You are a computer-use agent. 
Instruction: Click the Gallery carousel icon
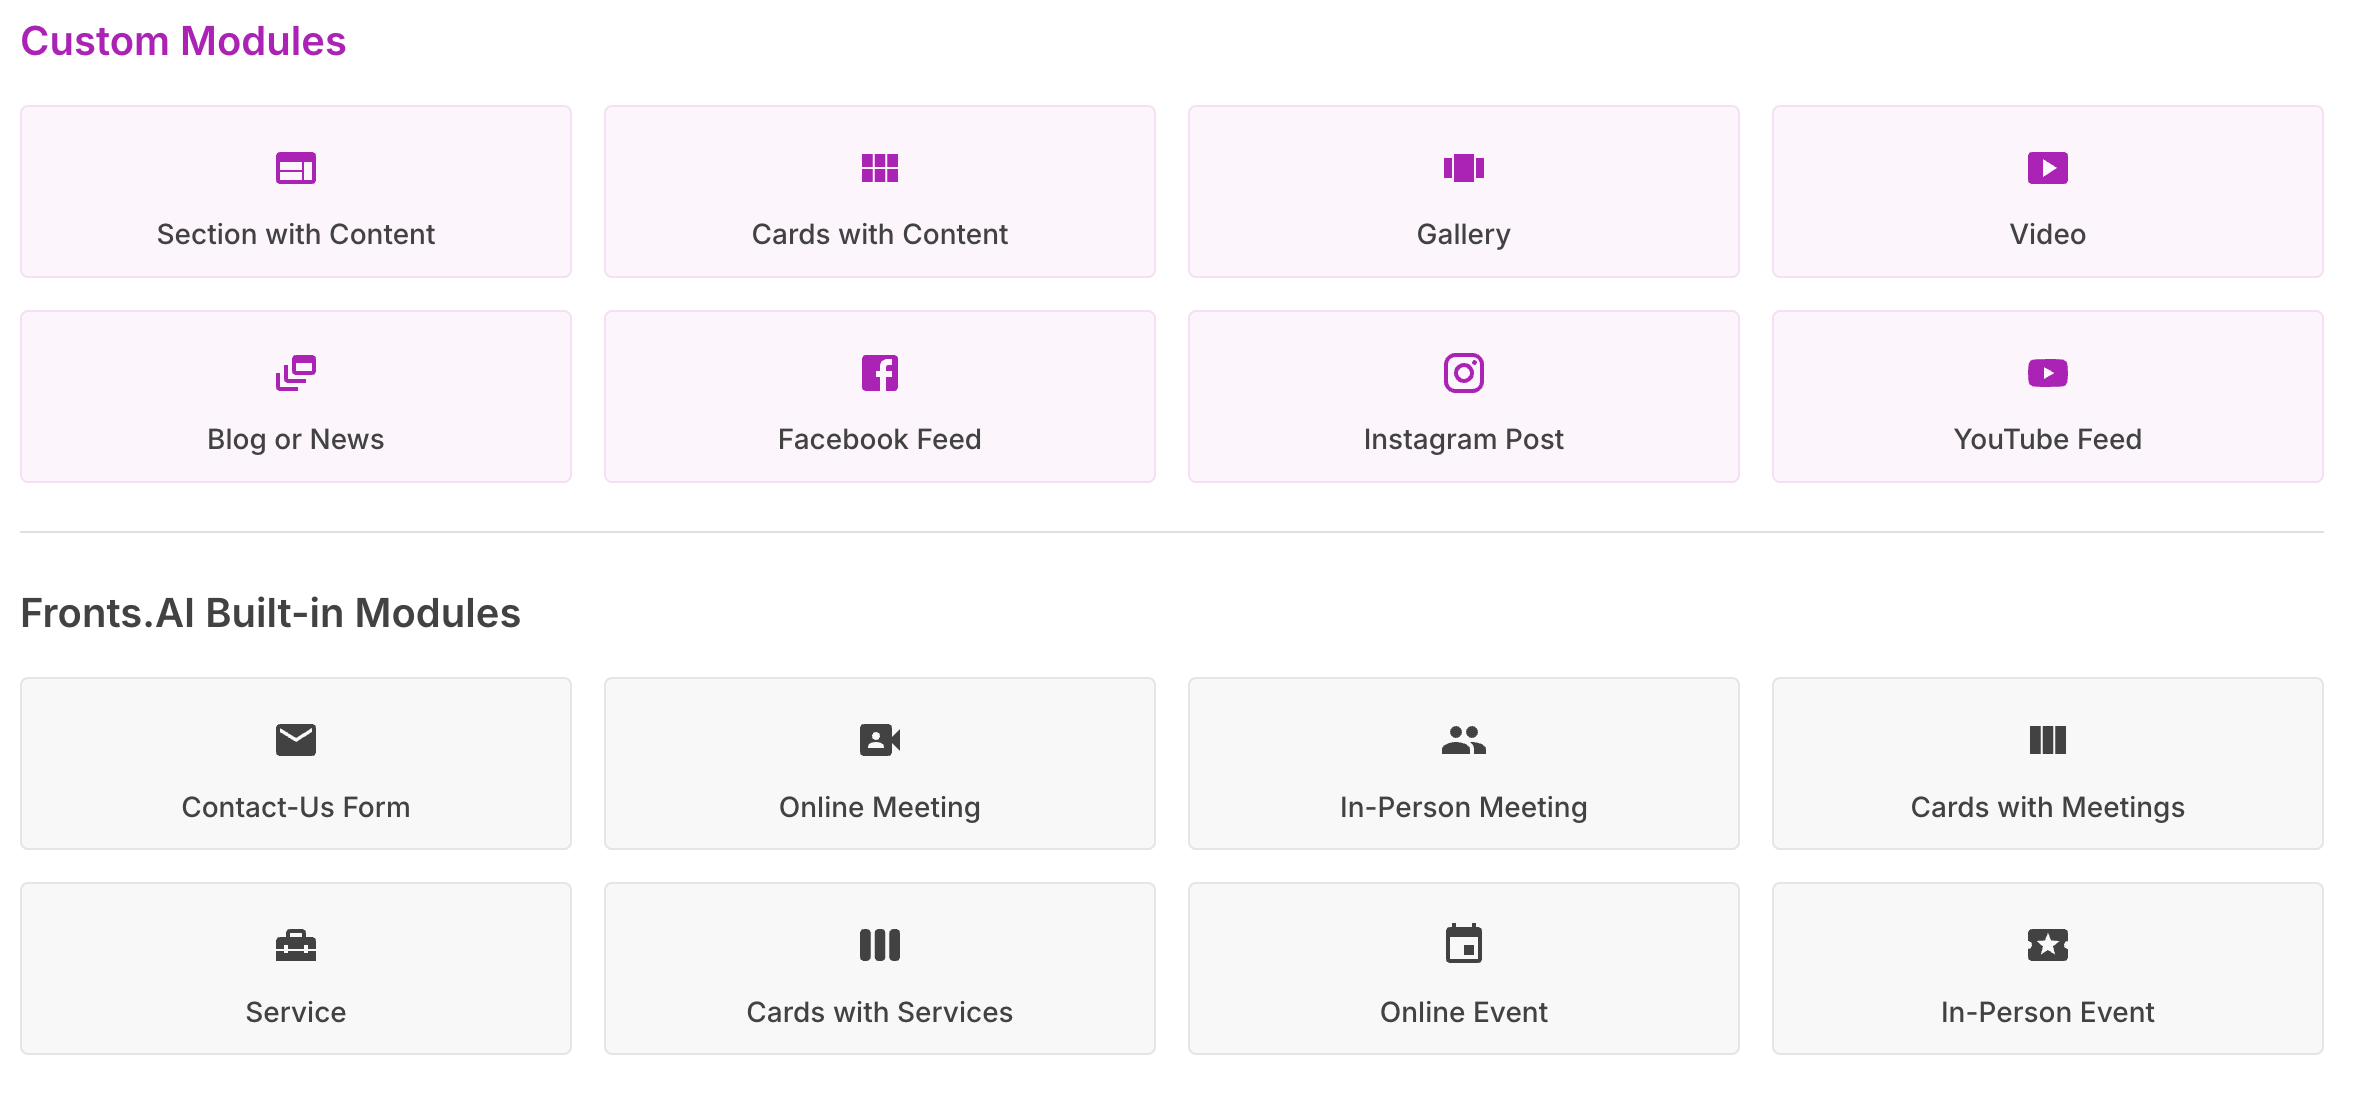(1463, 168)
